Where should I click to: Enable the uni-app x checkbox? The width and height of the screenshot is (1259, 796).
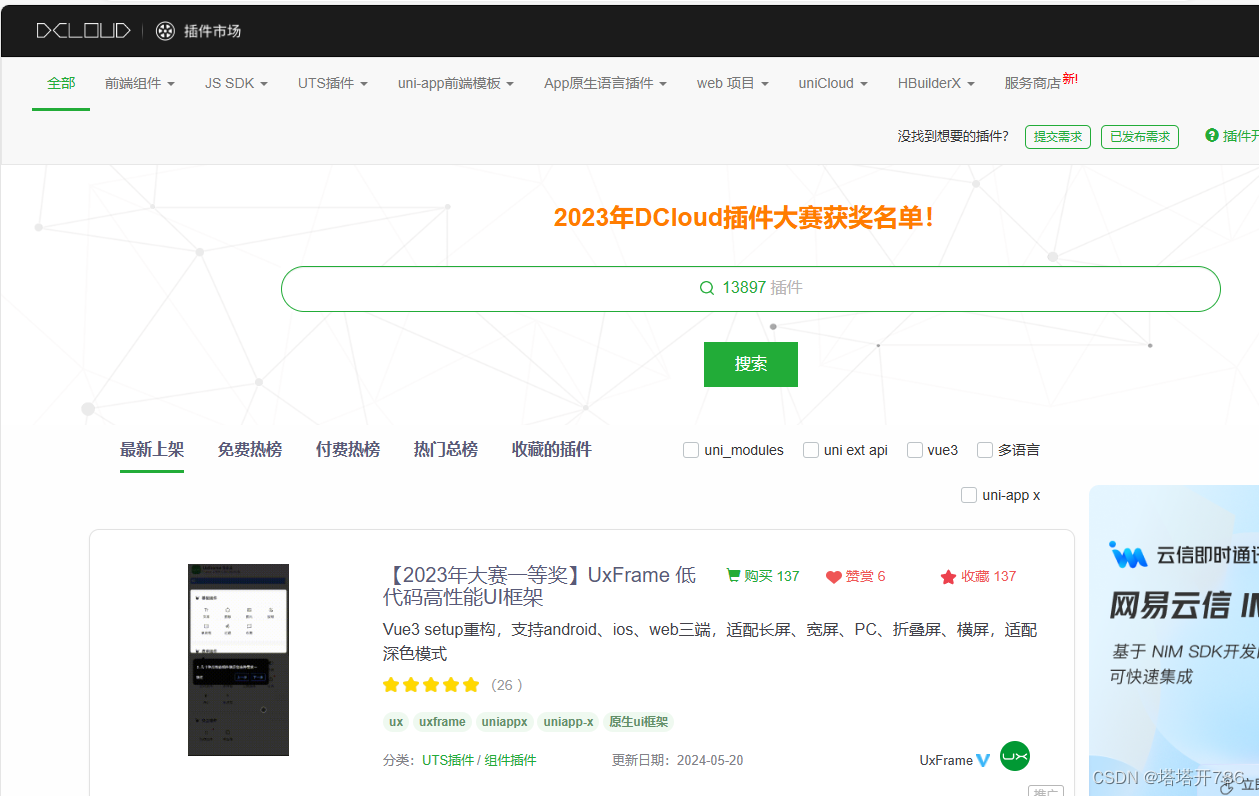point(969,495)
